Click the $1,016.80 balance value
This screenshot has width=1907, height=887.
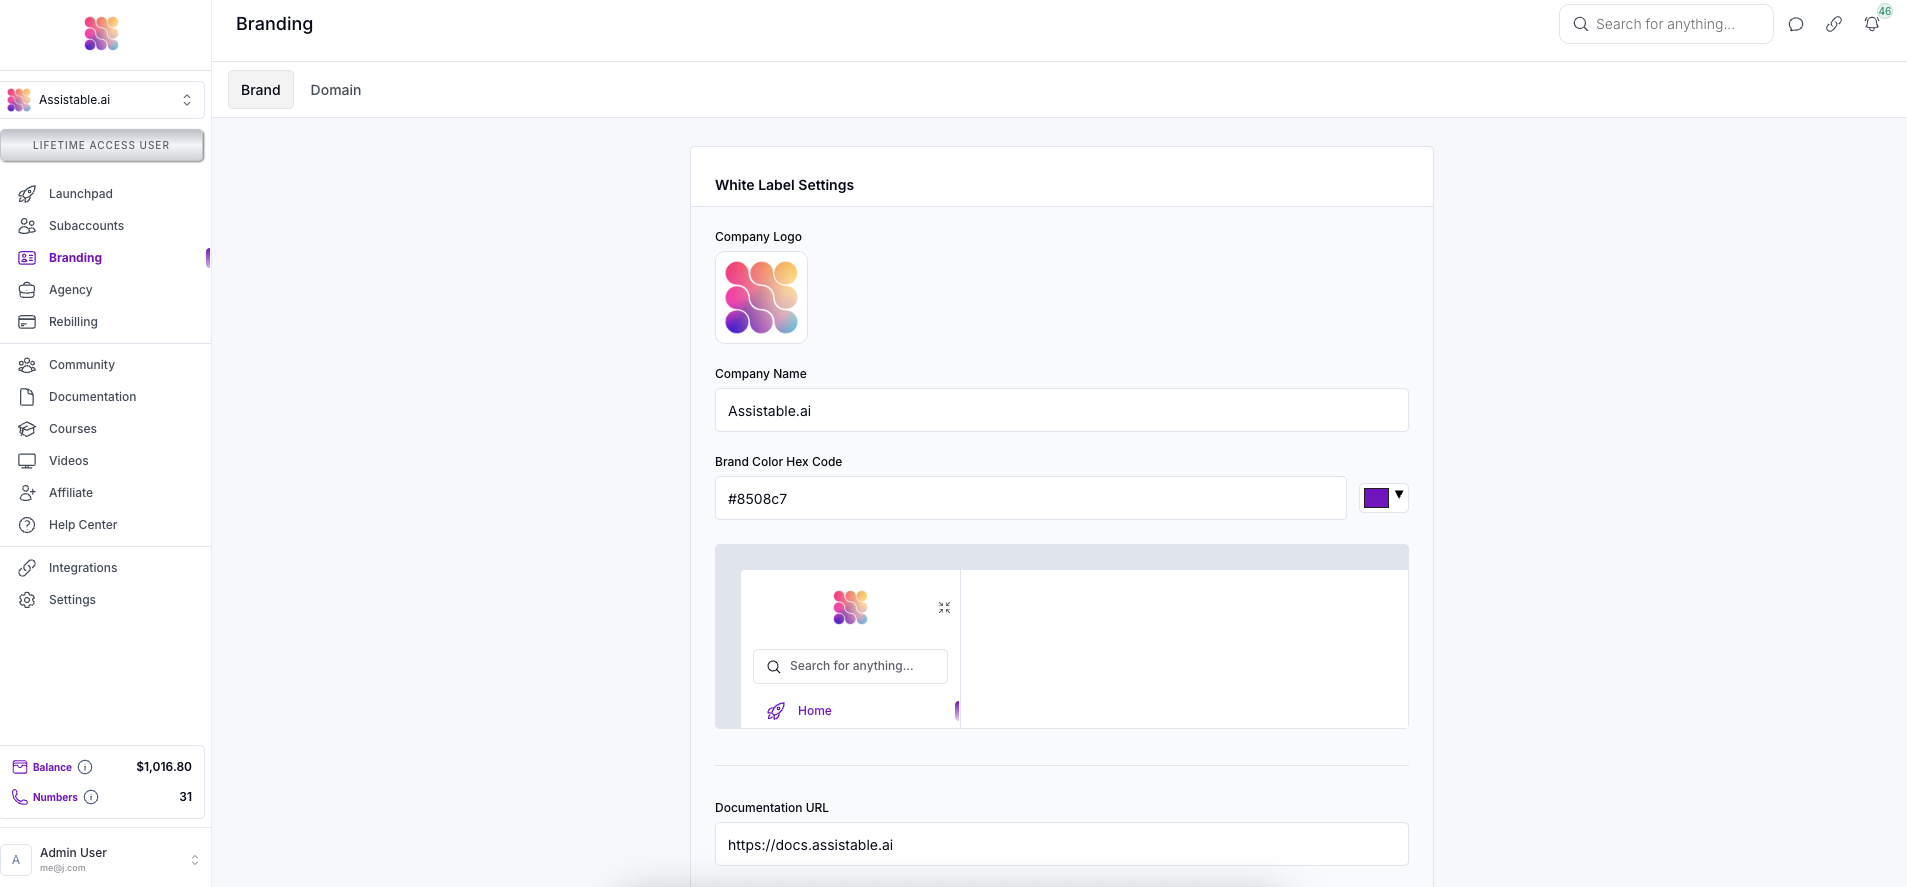coord(164,767)
